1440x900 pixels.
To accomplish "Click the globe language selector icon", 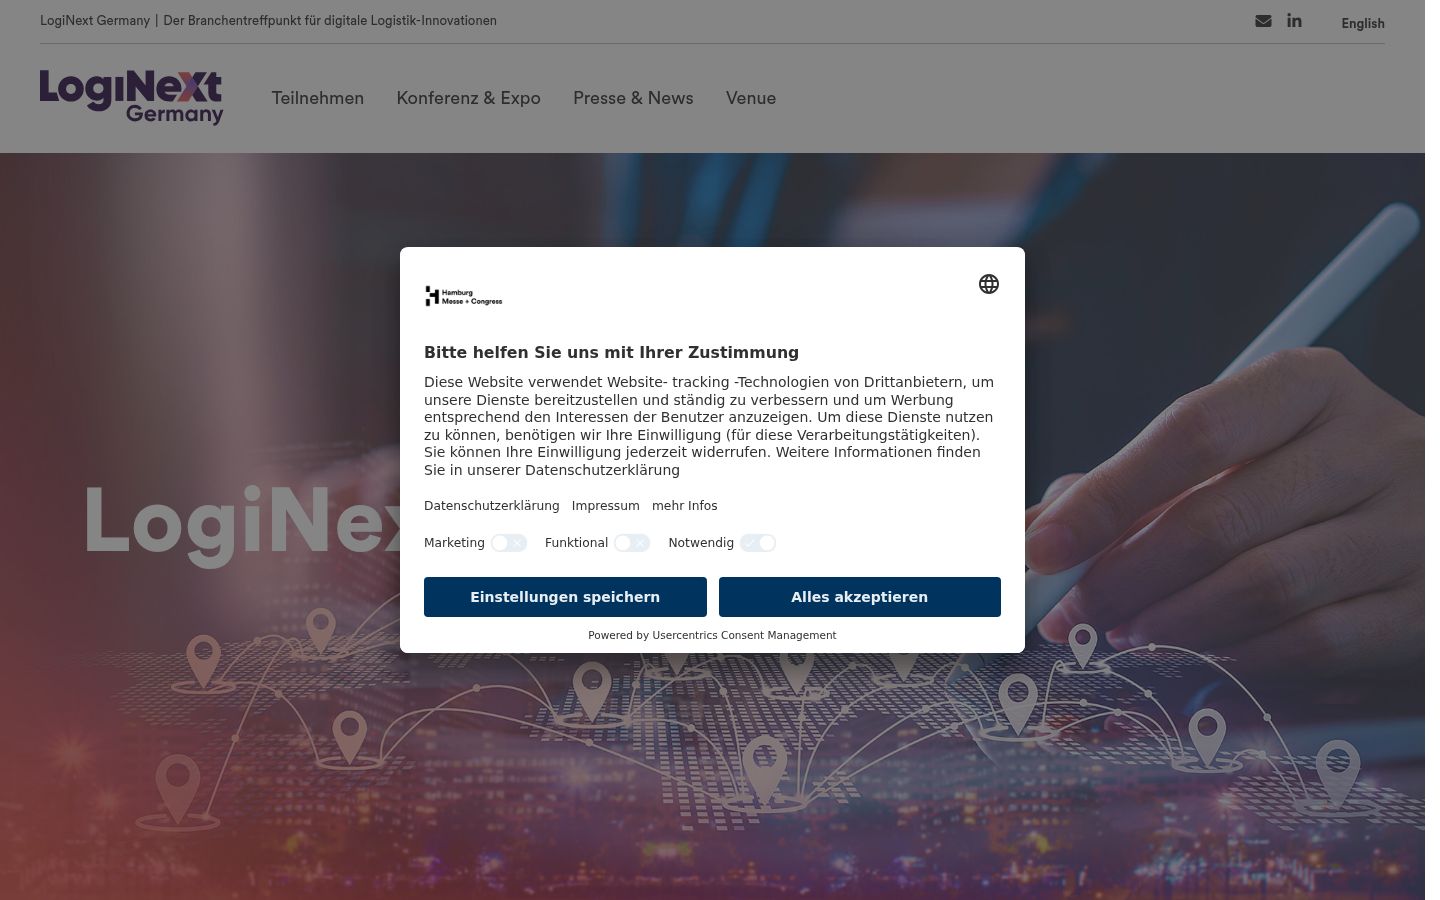I will click(x=989, y=284).
